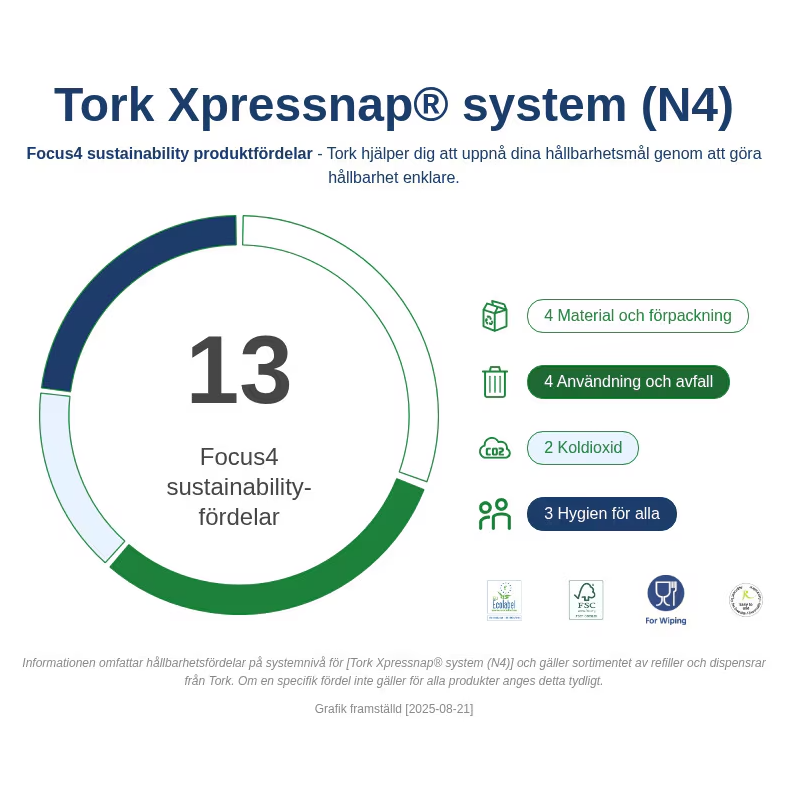The height and width of the screenshot is (791, 788).
Task: Click the Grafik framställd date text
Action: coord(394,709)
